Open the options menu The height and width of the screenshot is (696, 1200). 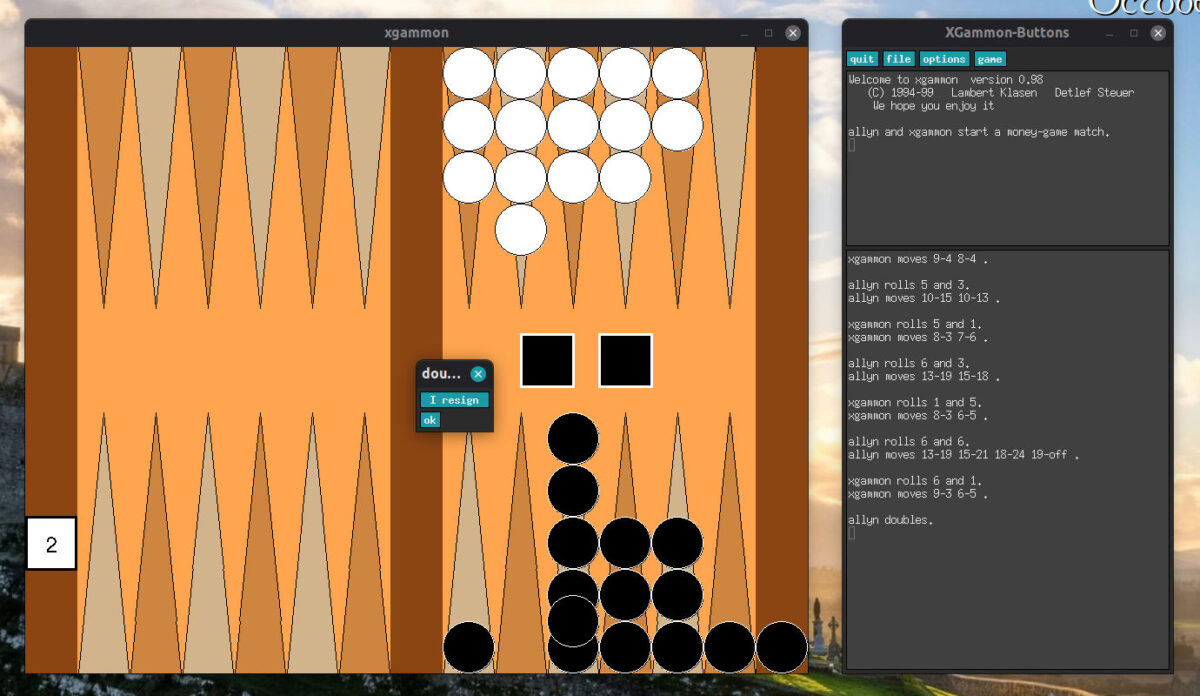click(944, 59)
